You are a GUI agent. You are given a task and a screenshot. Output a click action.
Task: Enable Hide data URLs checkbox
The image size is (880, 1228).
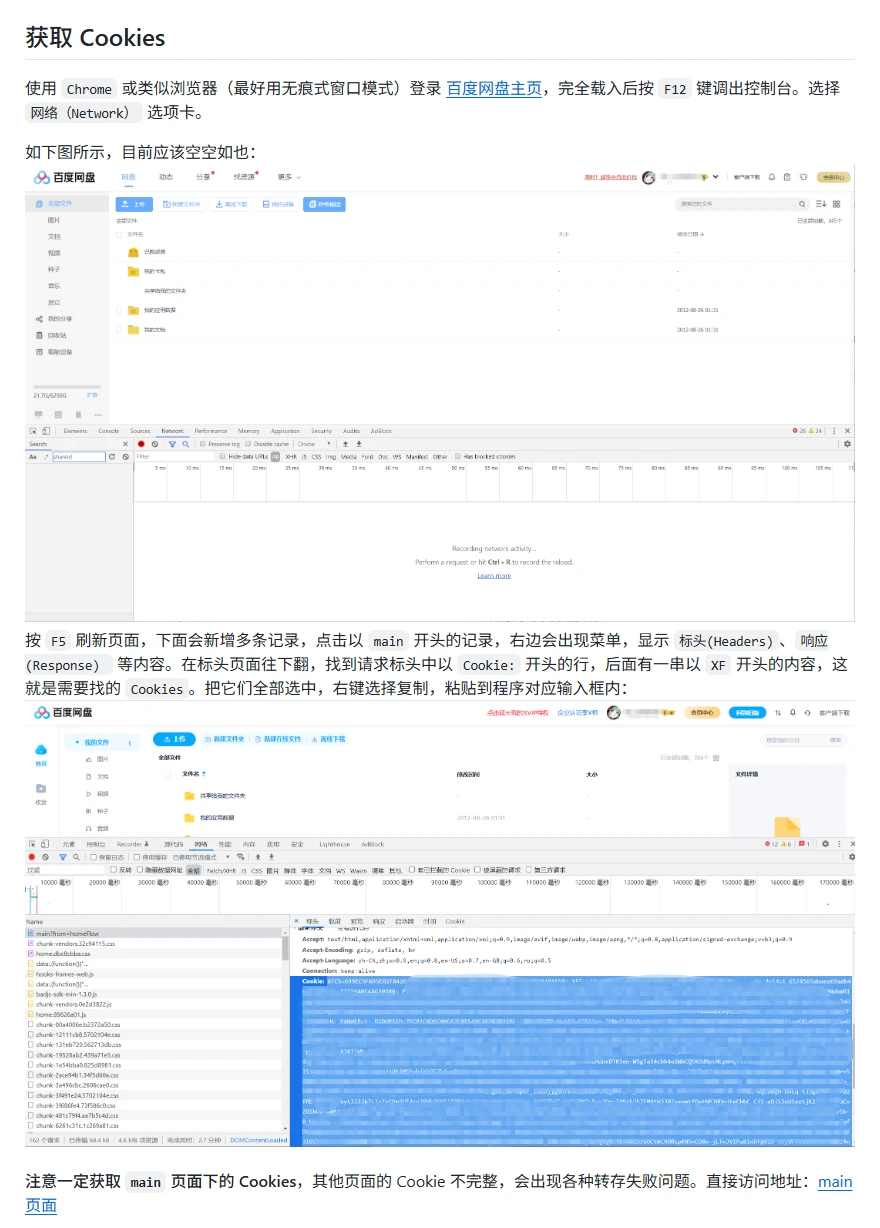223,456
